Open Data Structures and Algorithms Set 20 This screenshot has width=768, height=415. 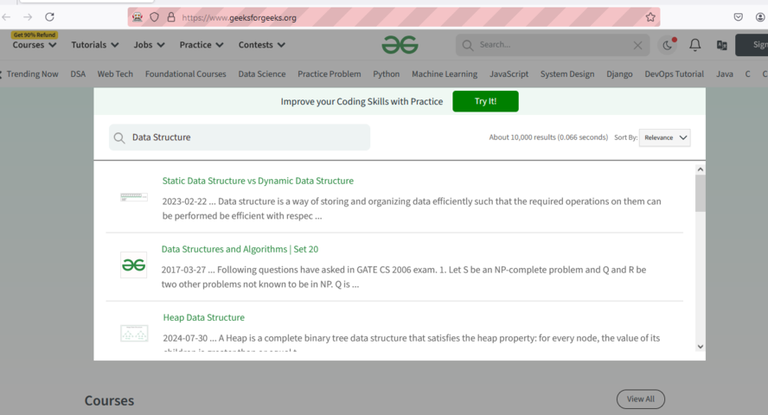(240, 249)
